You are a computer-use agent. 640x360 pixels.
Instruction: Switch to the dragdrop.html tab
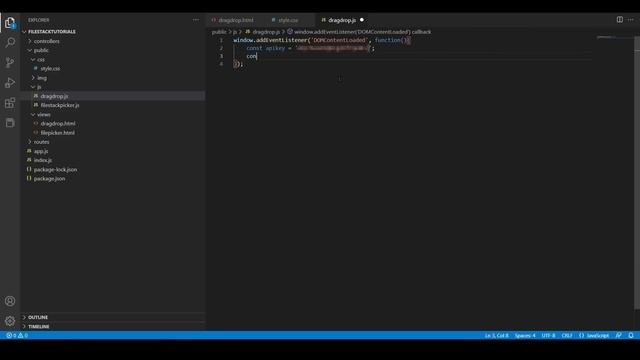(236, 20)
